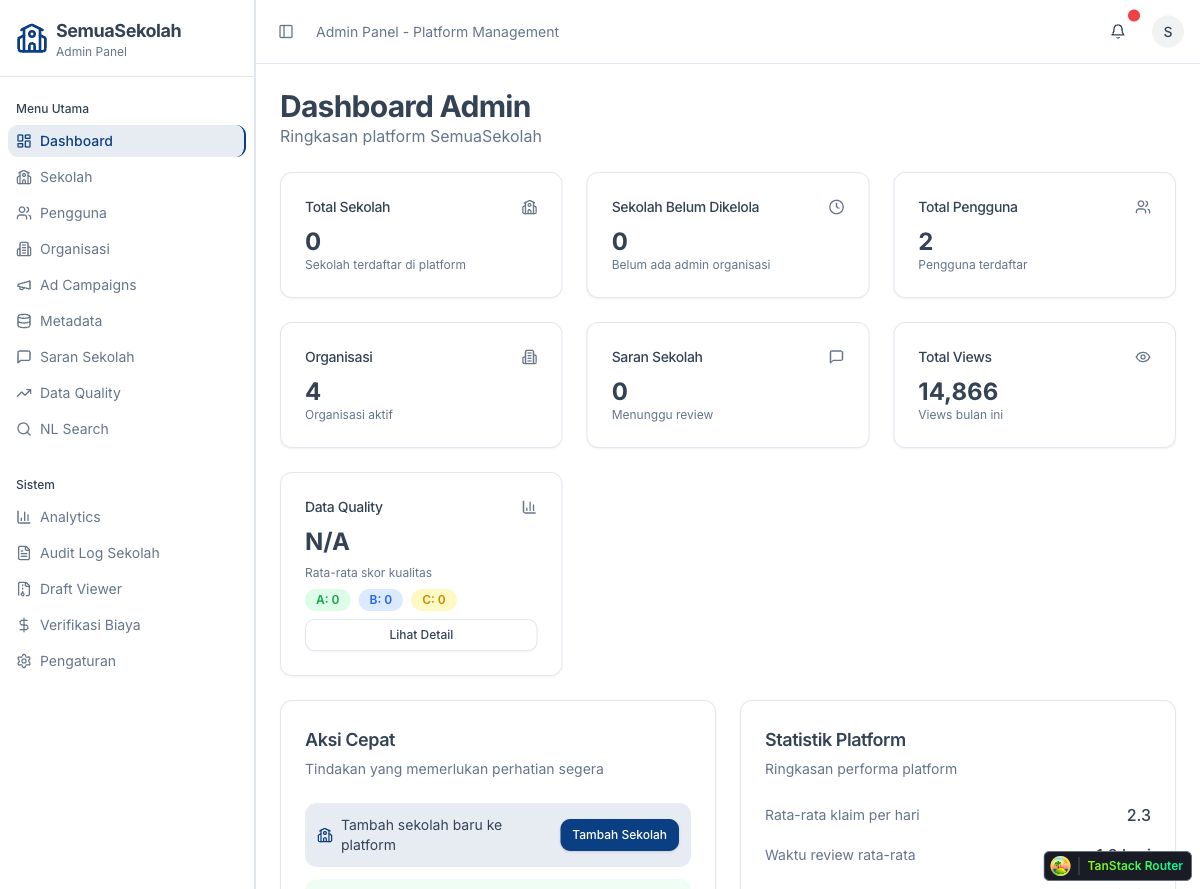1200x889 pixels.
Task: Click the SemuaSekolah logo icon
Action: click(31, 37)
